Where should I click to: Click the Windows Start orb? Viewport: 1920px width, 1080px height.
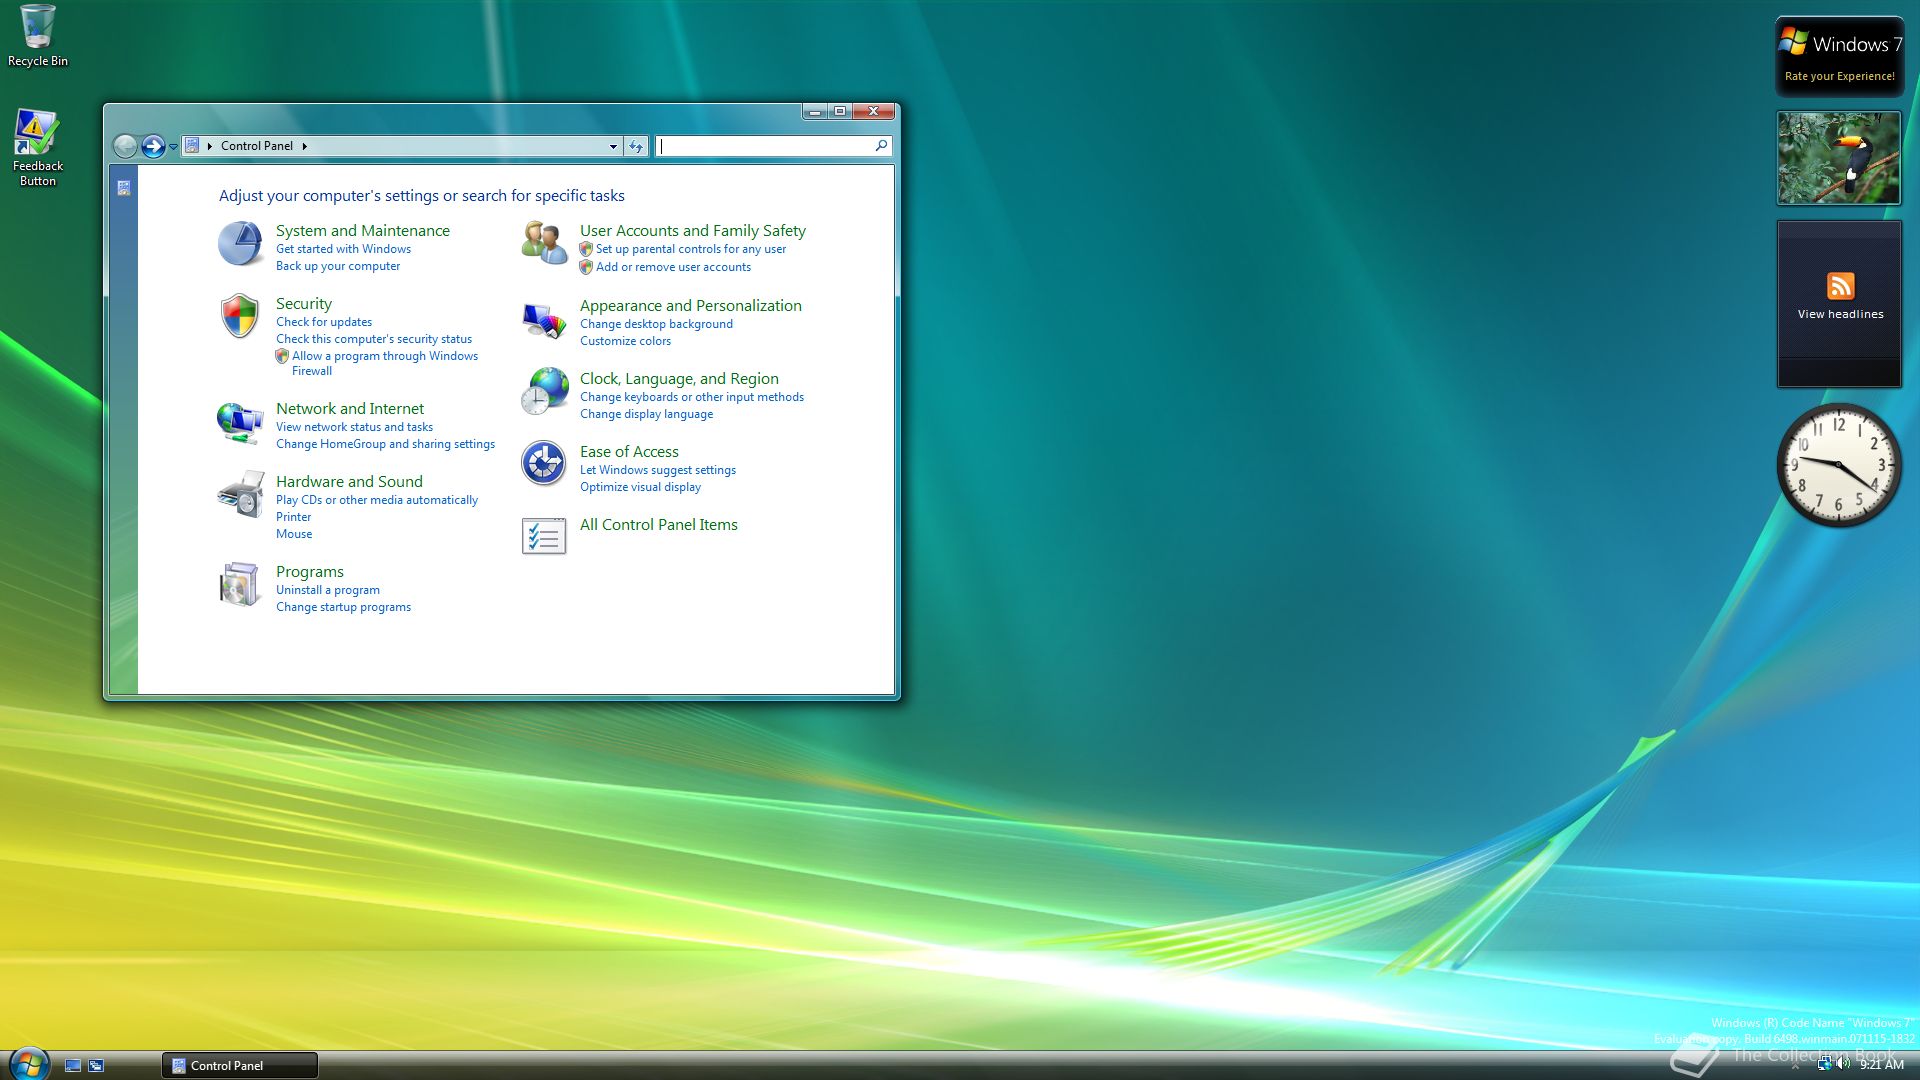tap(28, 1064)
